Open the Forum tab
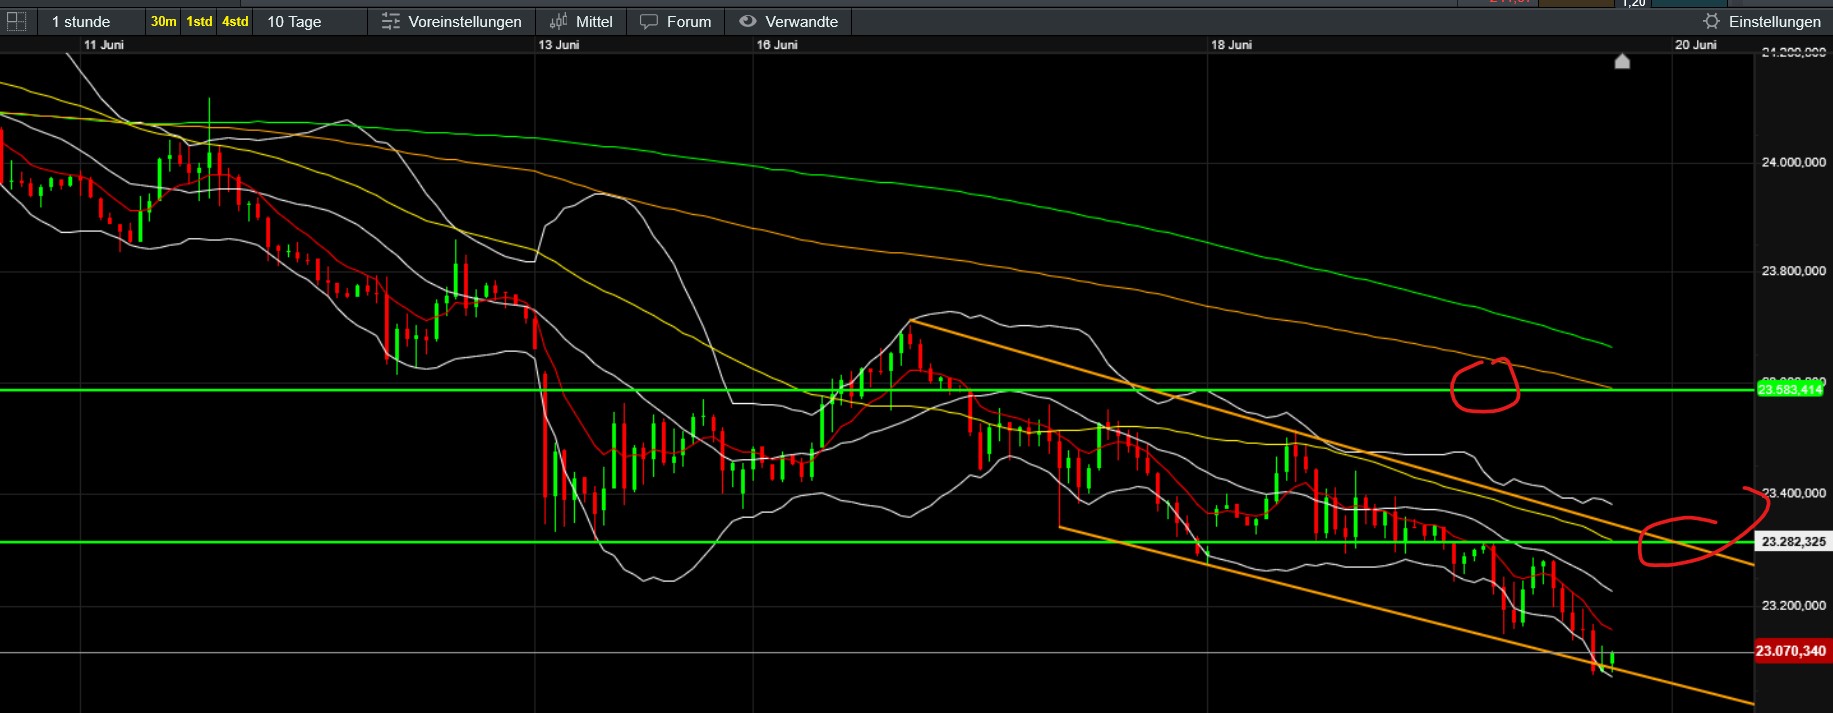1833x713 pixels. [x=676, y=21]
